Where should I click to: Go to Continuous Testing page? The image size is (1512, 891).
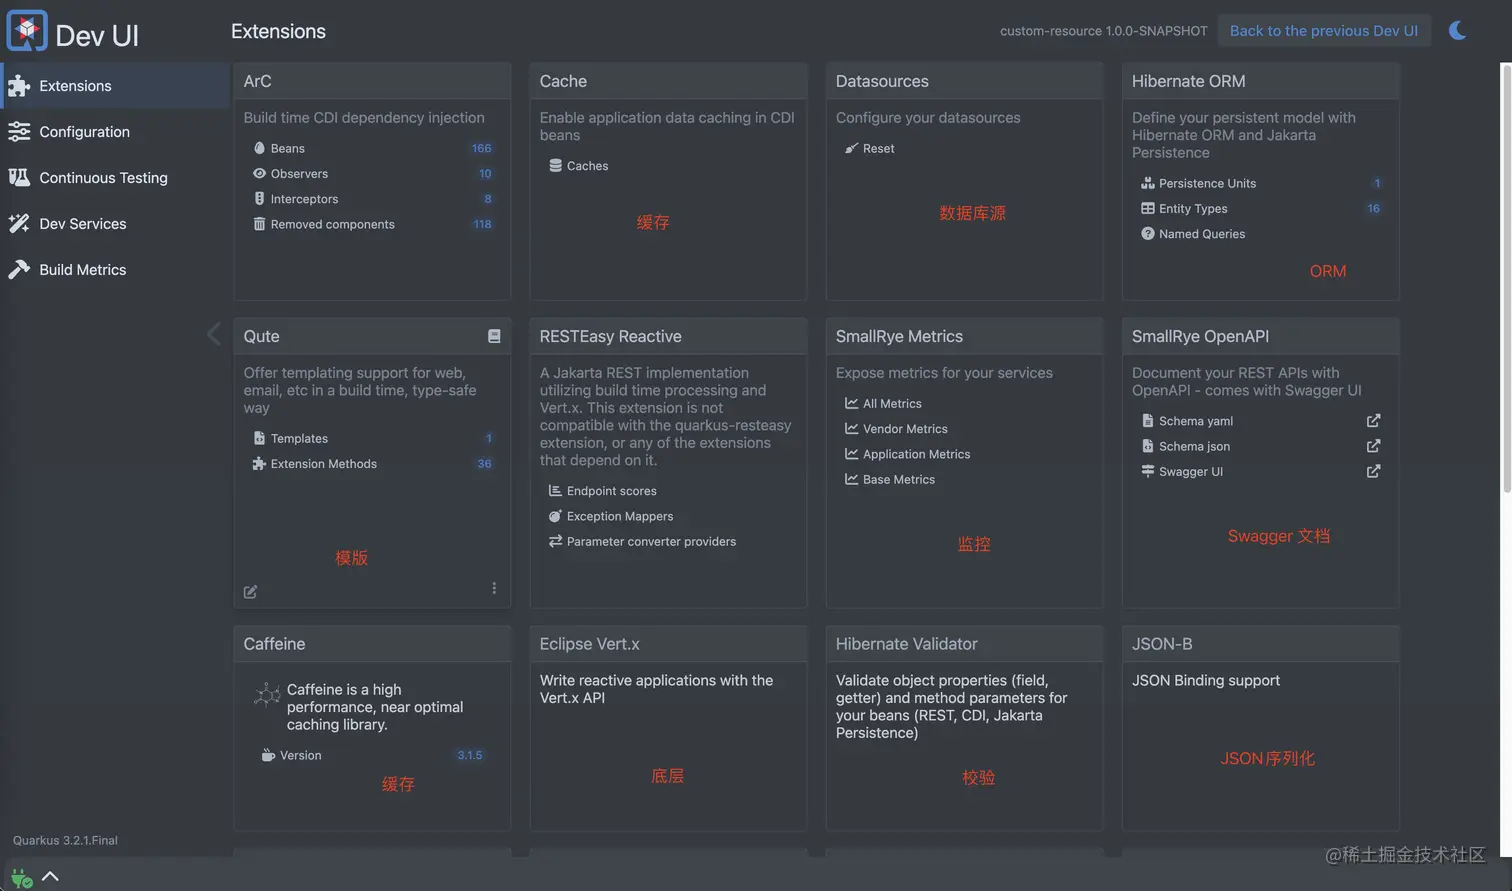(x=103, y=178)
